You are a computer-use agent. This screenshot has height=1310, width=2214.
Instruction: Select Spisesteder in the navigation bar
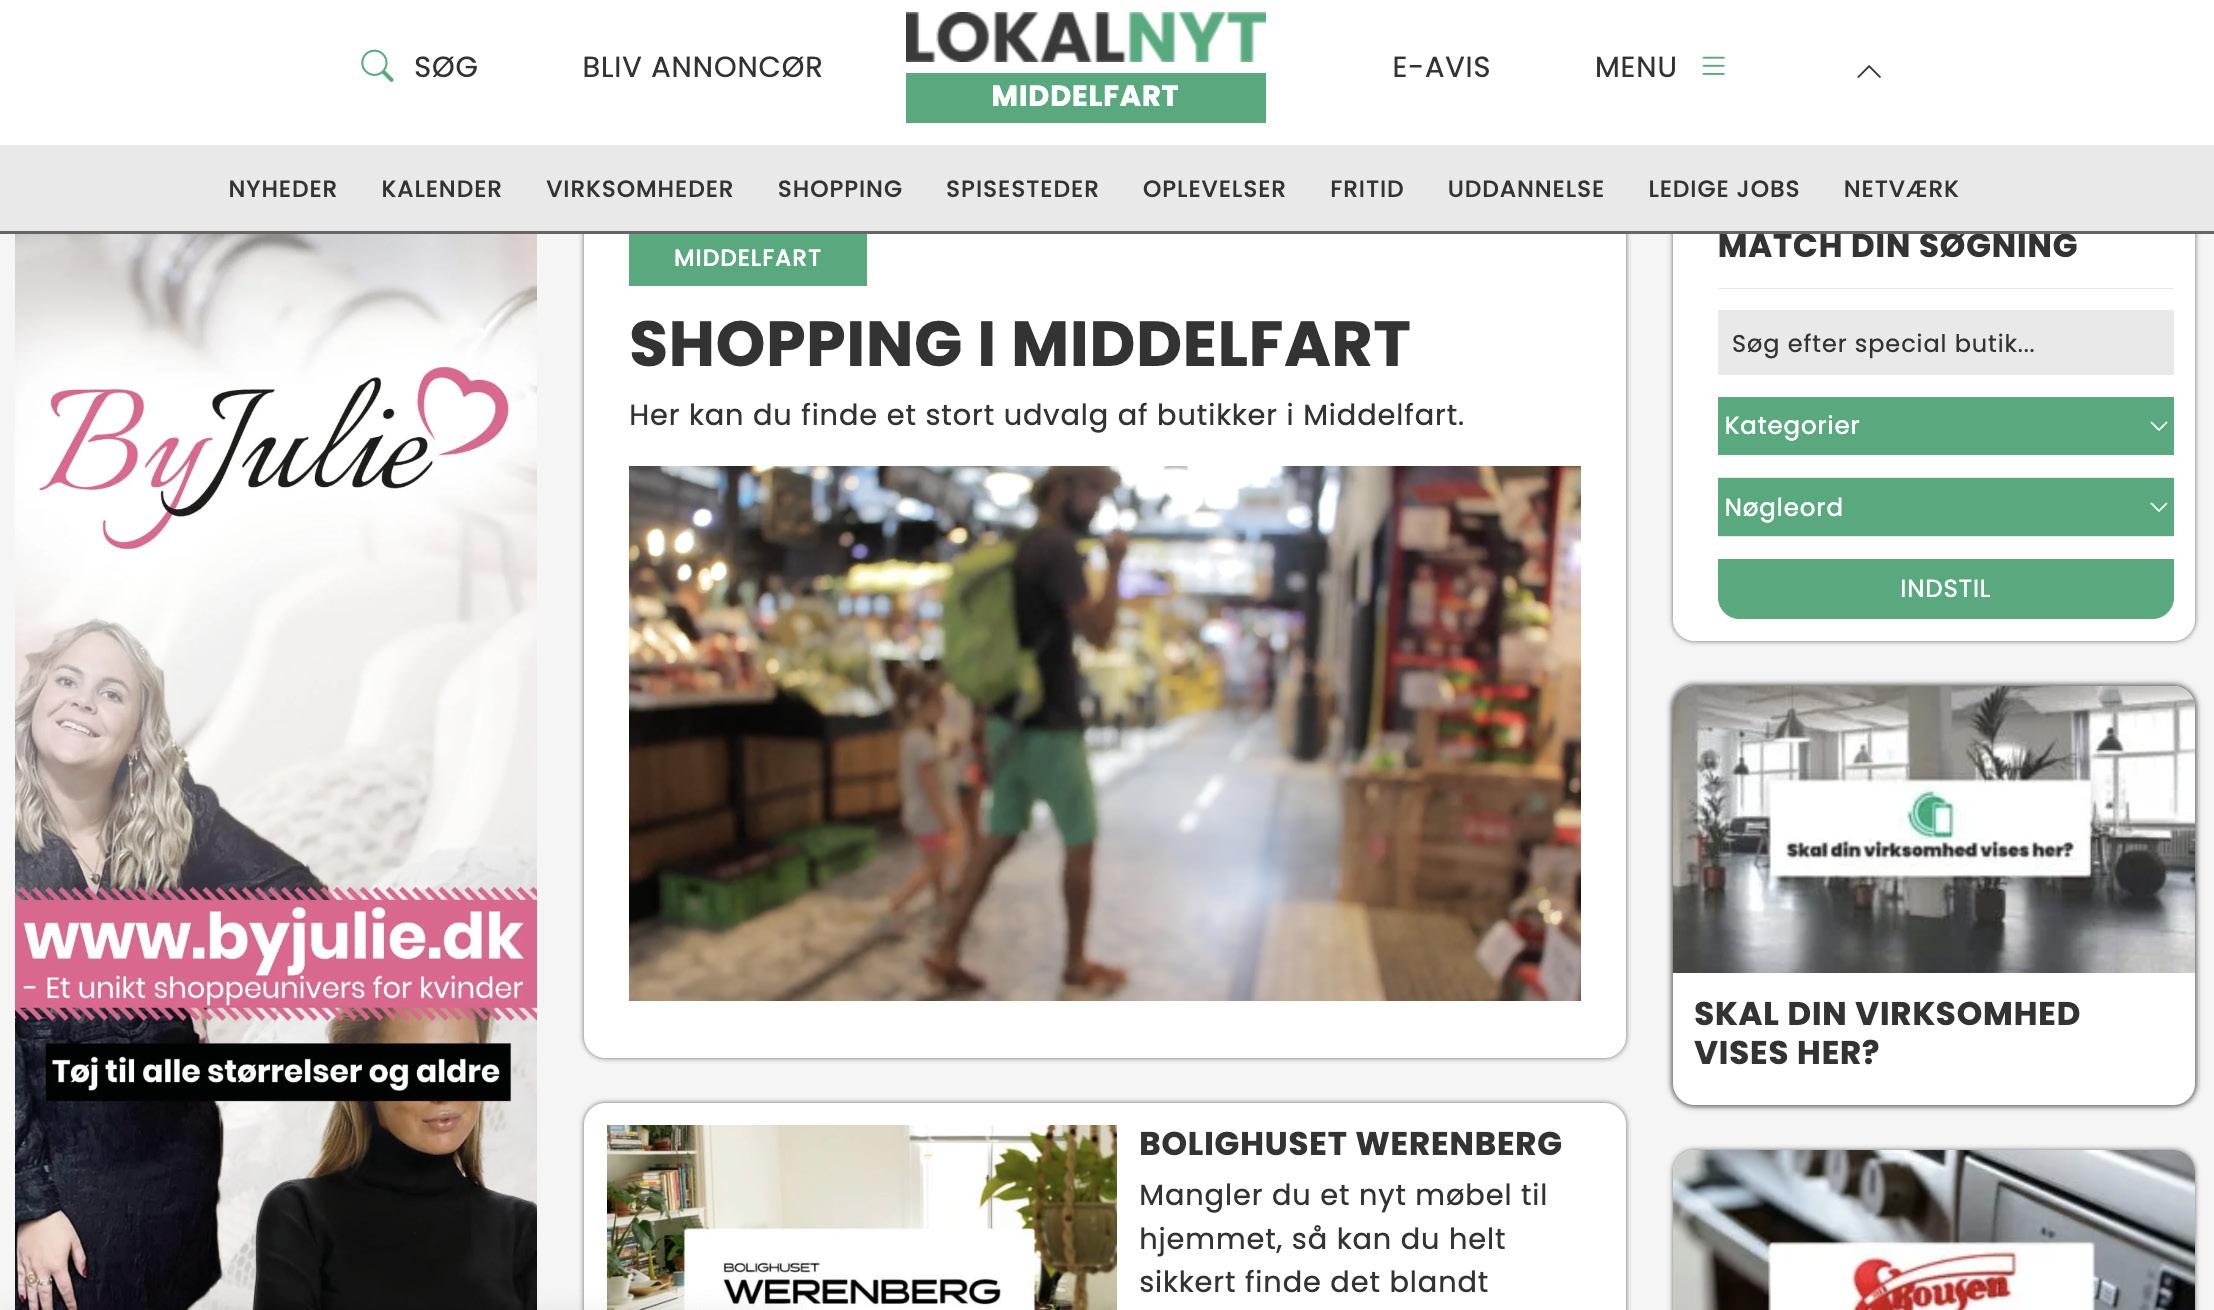1022,189
